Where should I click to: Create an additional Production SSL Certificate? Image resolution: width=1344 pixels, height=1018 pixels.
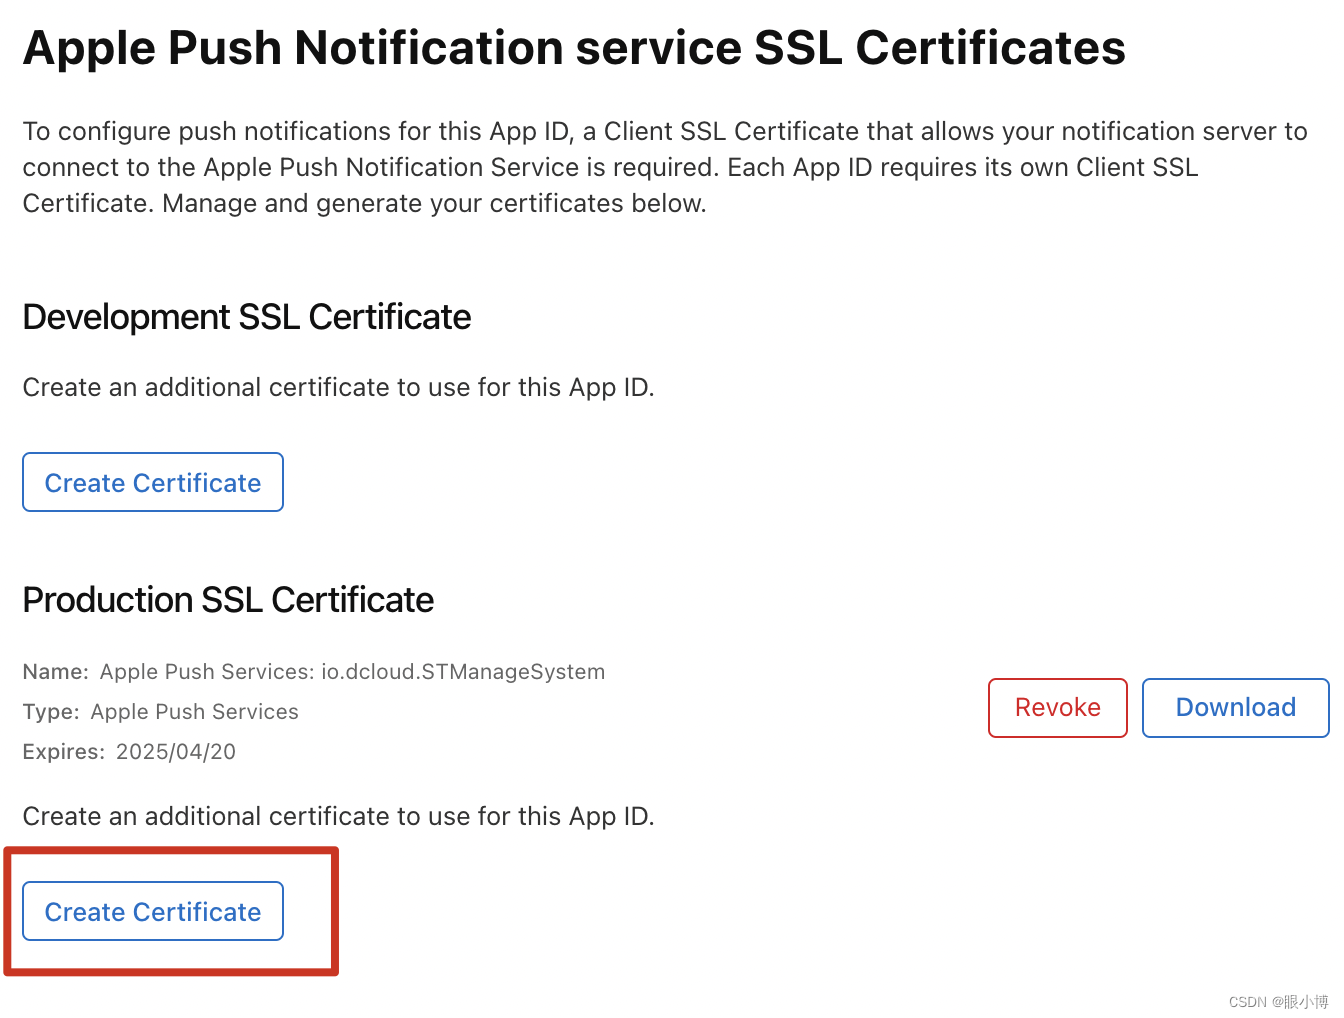153,911
